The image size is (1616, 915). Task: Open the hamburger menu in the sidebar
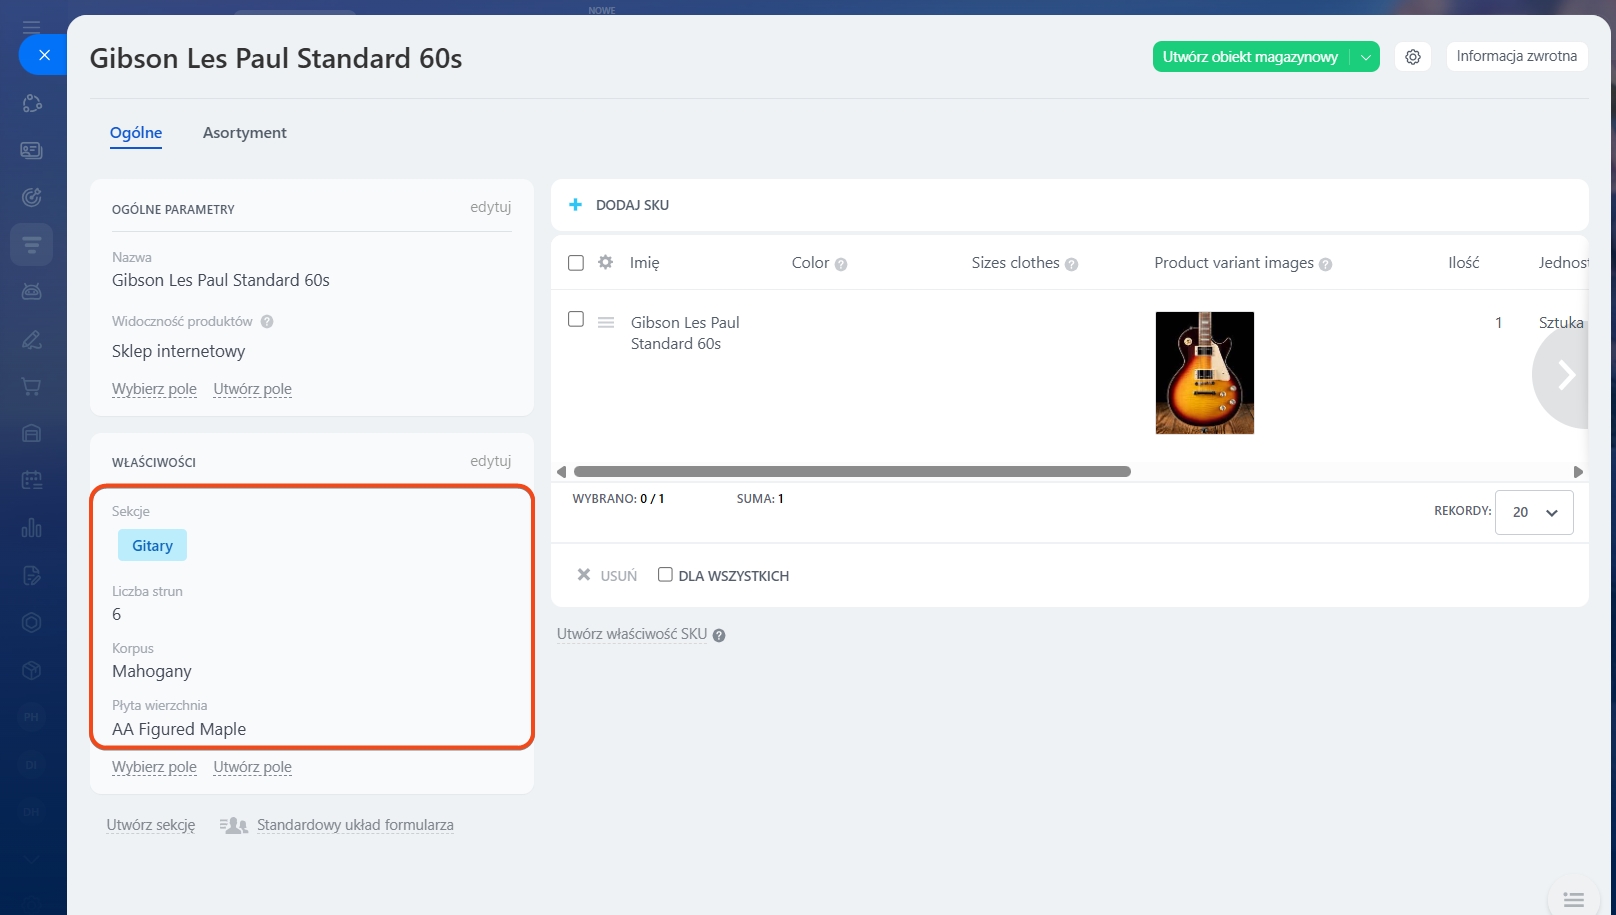point(32,28)
